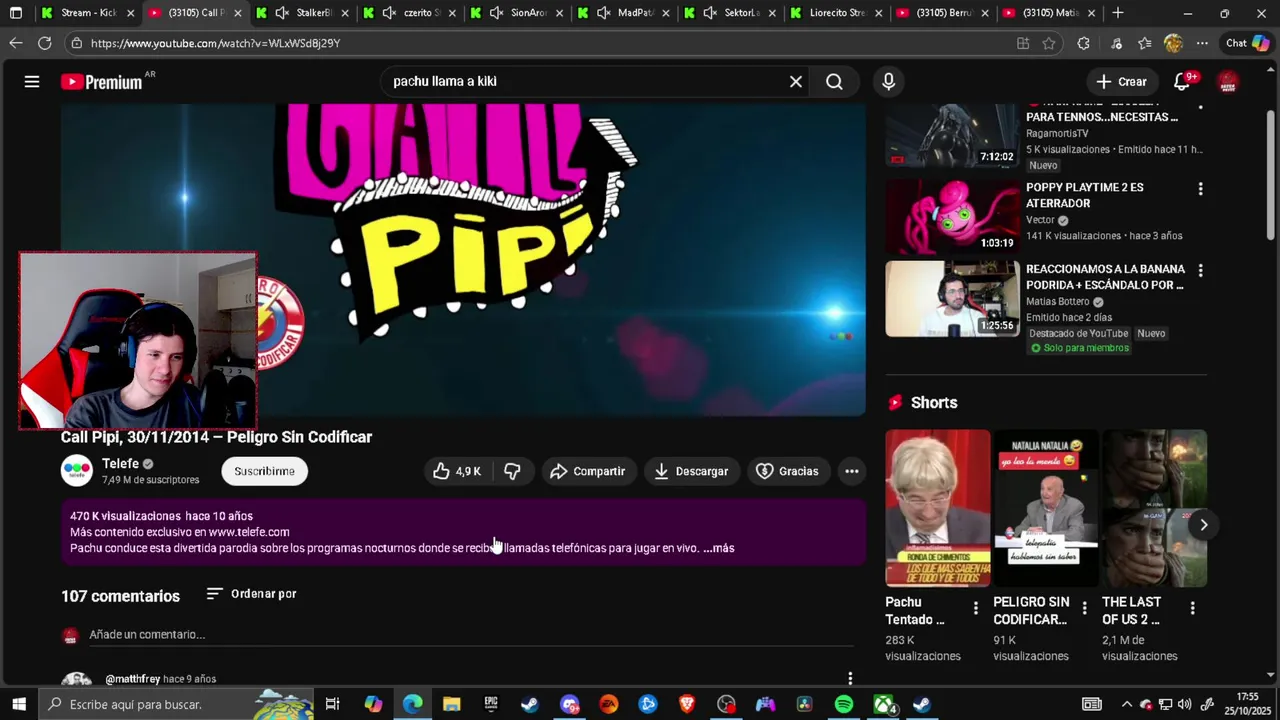Open the Windows Start menu
The height and width of the screenshot is (720, 1280).
point(19,704)
